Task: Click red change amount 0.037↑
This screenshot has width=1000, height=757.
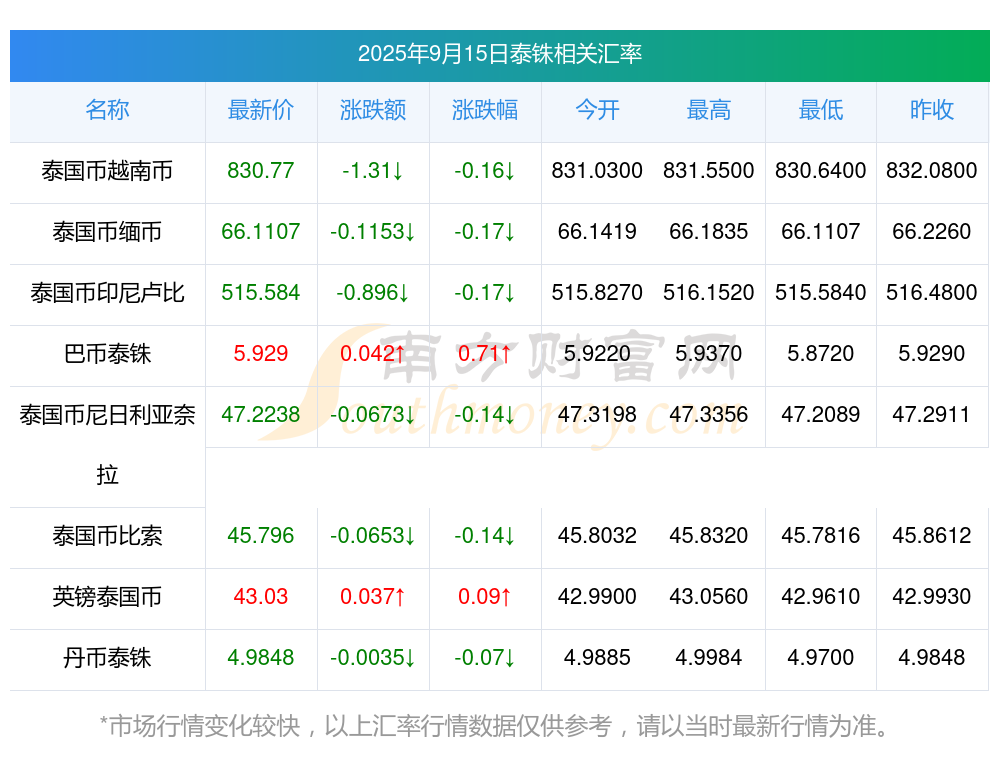Action: [x=373, y=597]
